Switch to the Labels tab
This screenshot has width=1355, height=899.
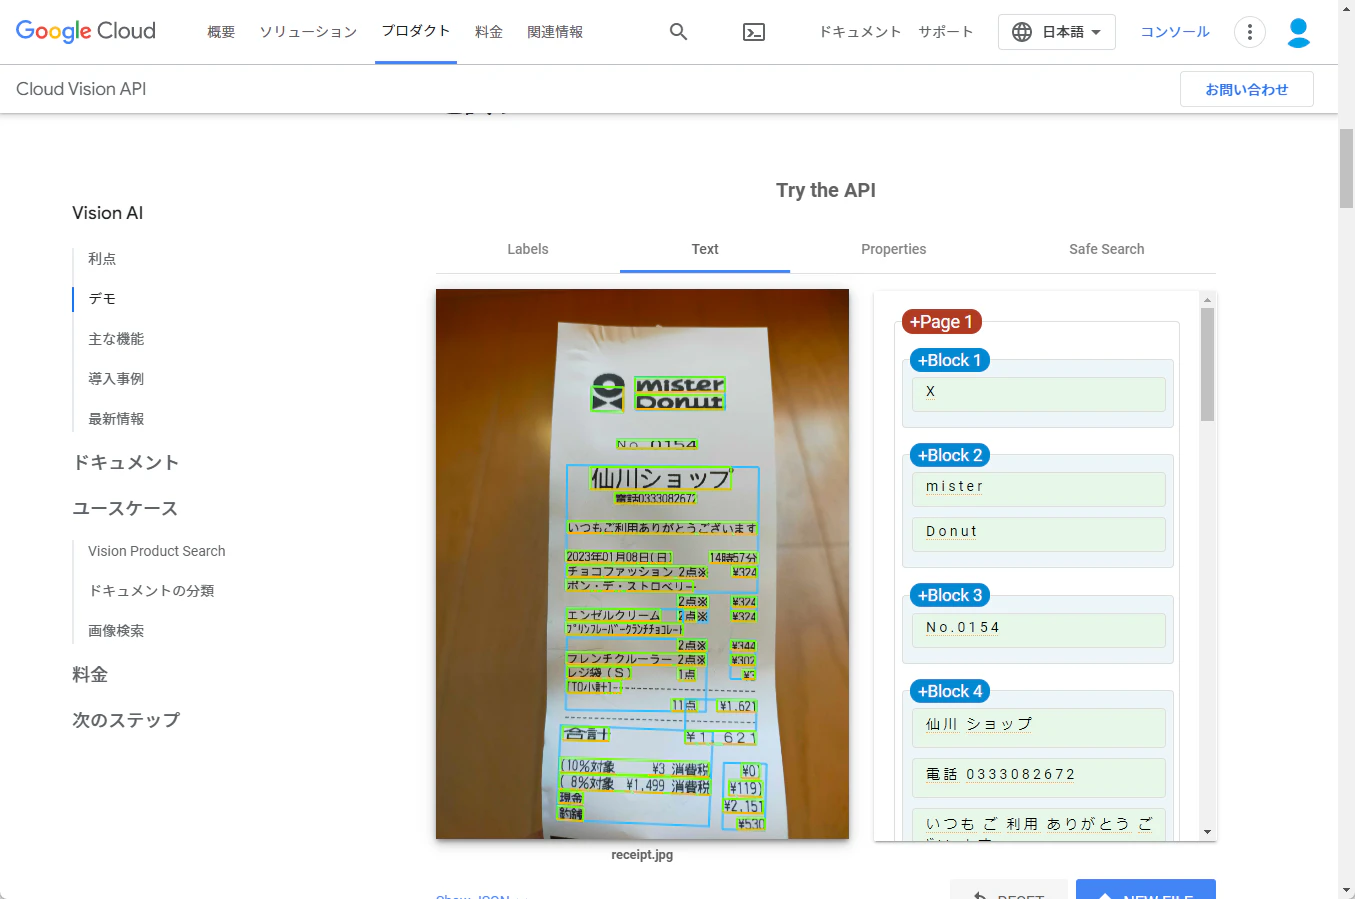pos(528,249)
